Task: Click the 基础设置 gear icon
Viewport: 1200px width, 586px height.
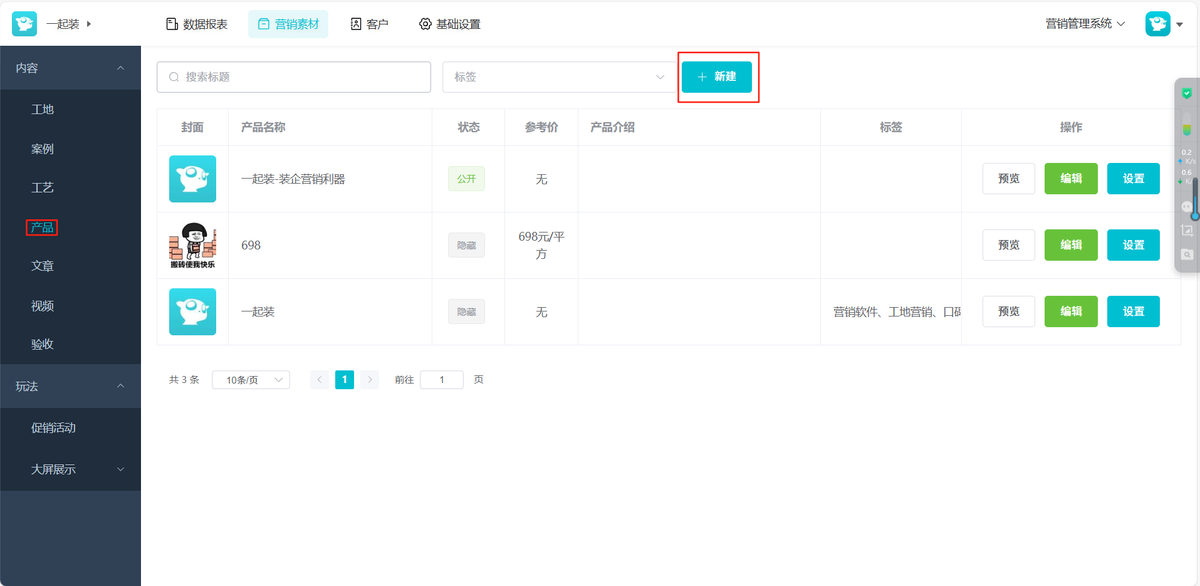Action: pos(425,24)
